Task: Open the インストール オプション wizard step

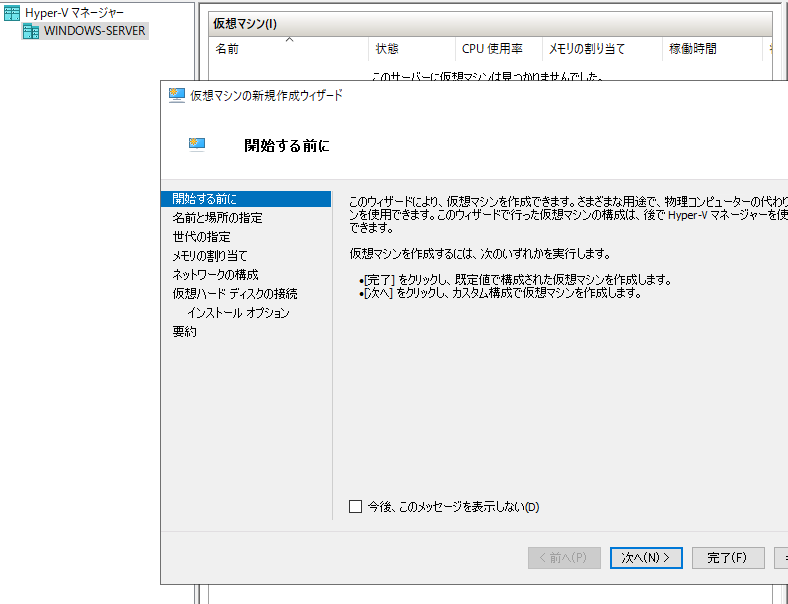Action: pos(238,313)
